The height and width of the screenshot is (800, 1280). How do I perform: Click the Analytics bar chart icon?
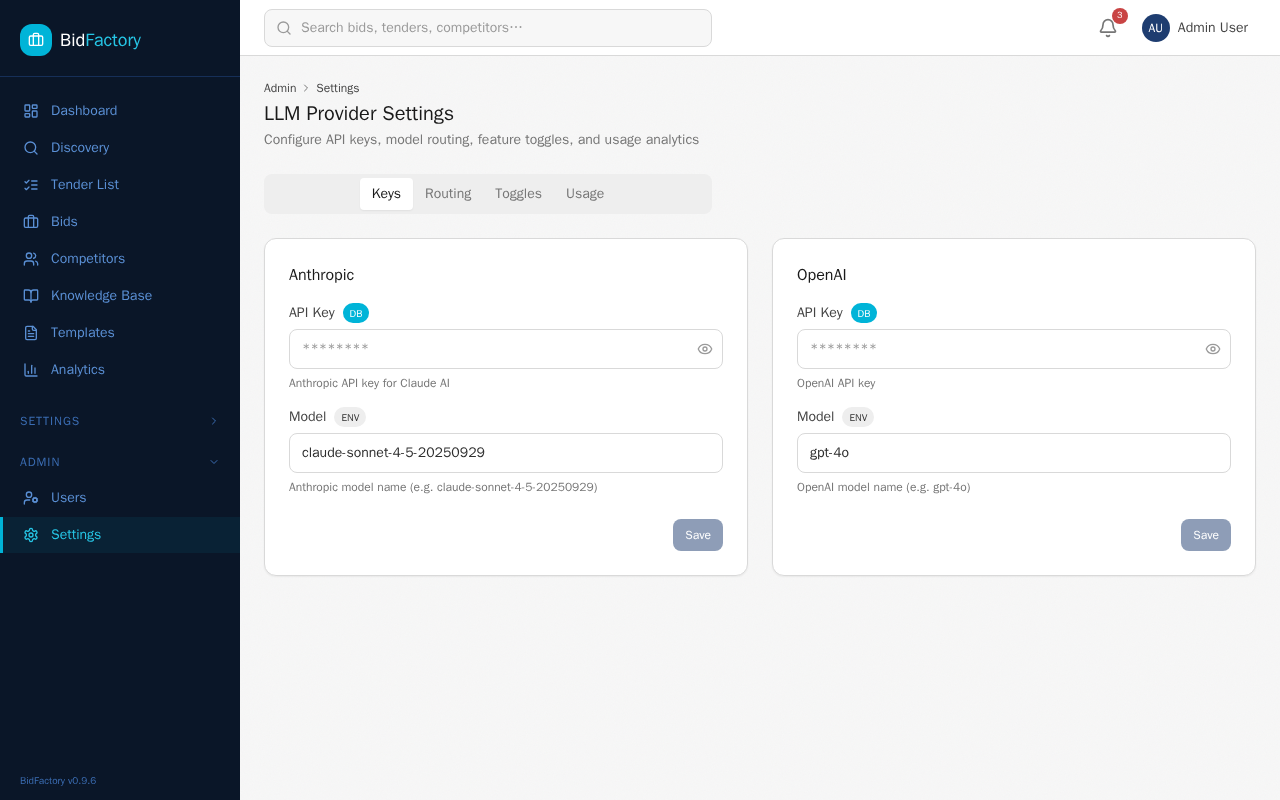tap(31, 370)
